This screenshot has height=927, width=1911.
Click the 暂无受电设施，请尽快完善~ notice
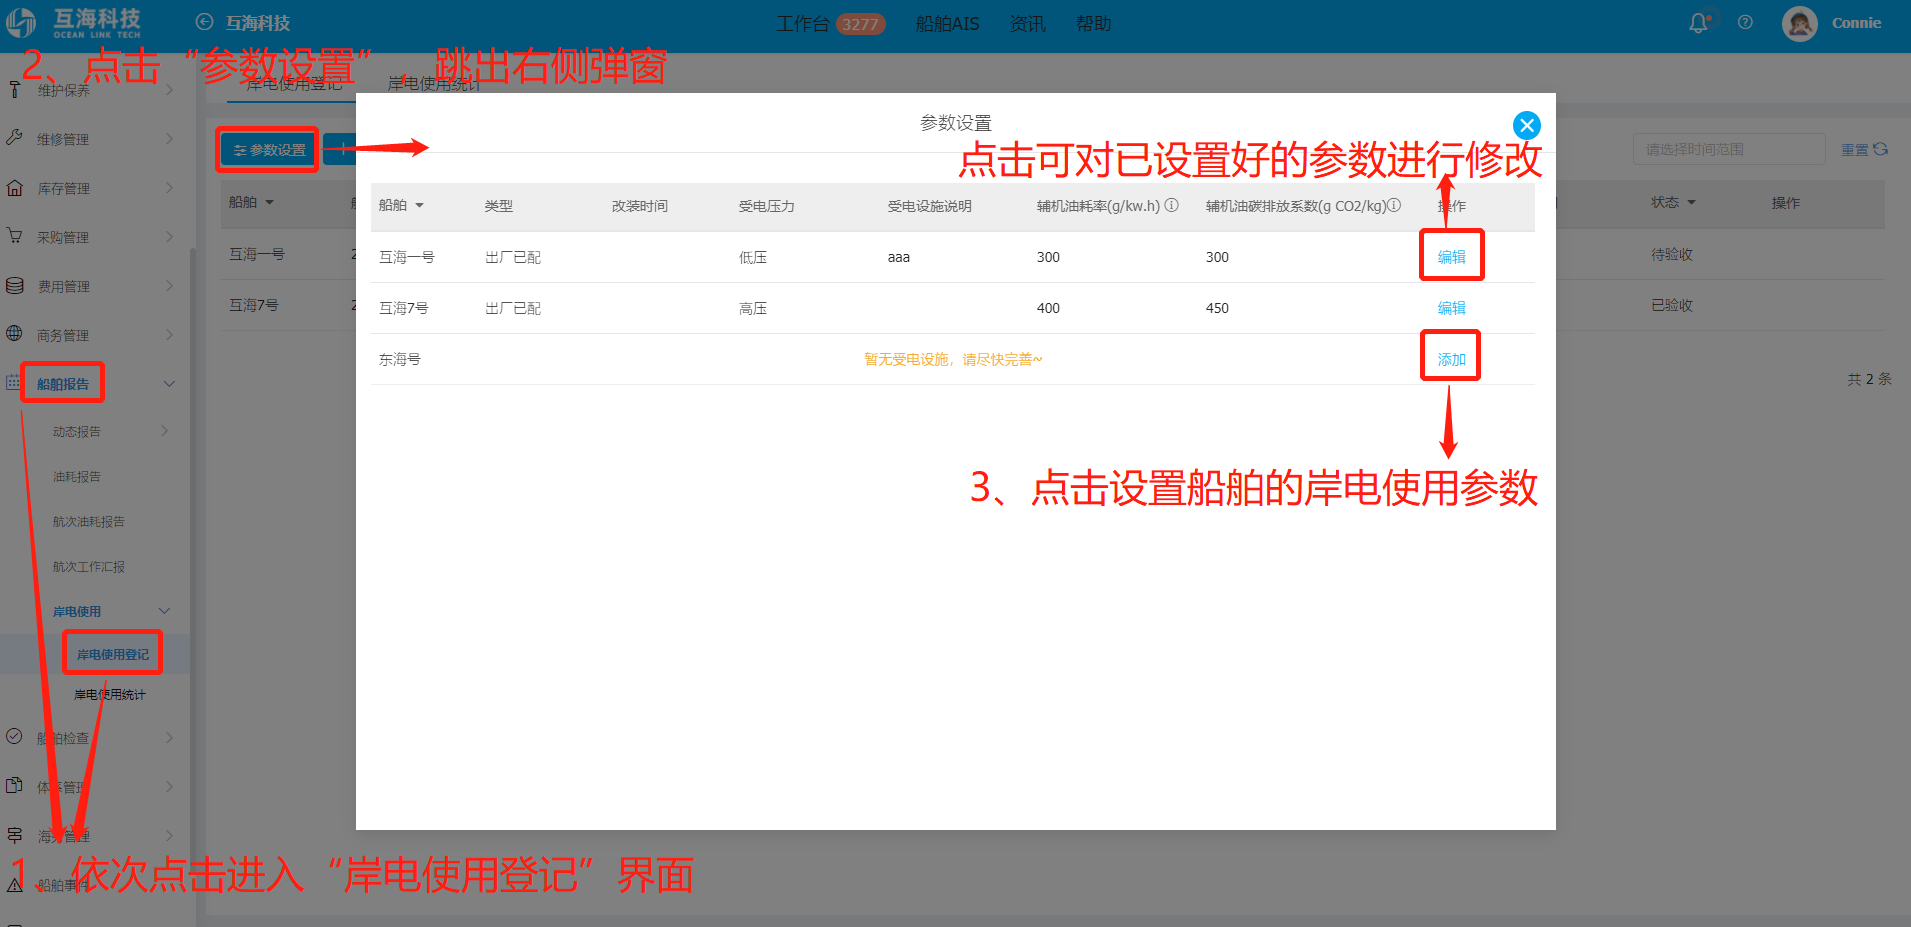click(953, 359)
